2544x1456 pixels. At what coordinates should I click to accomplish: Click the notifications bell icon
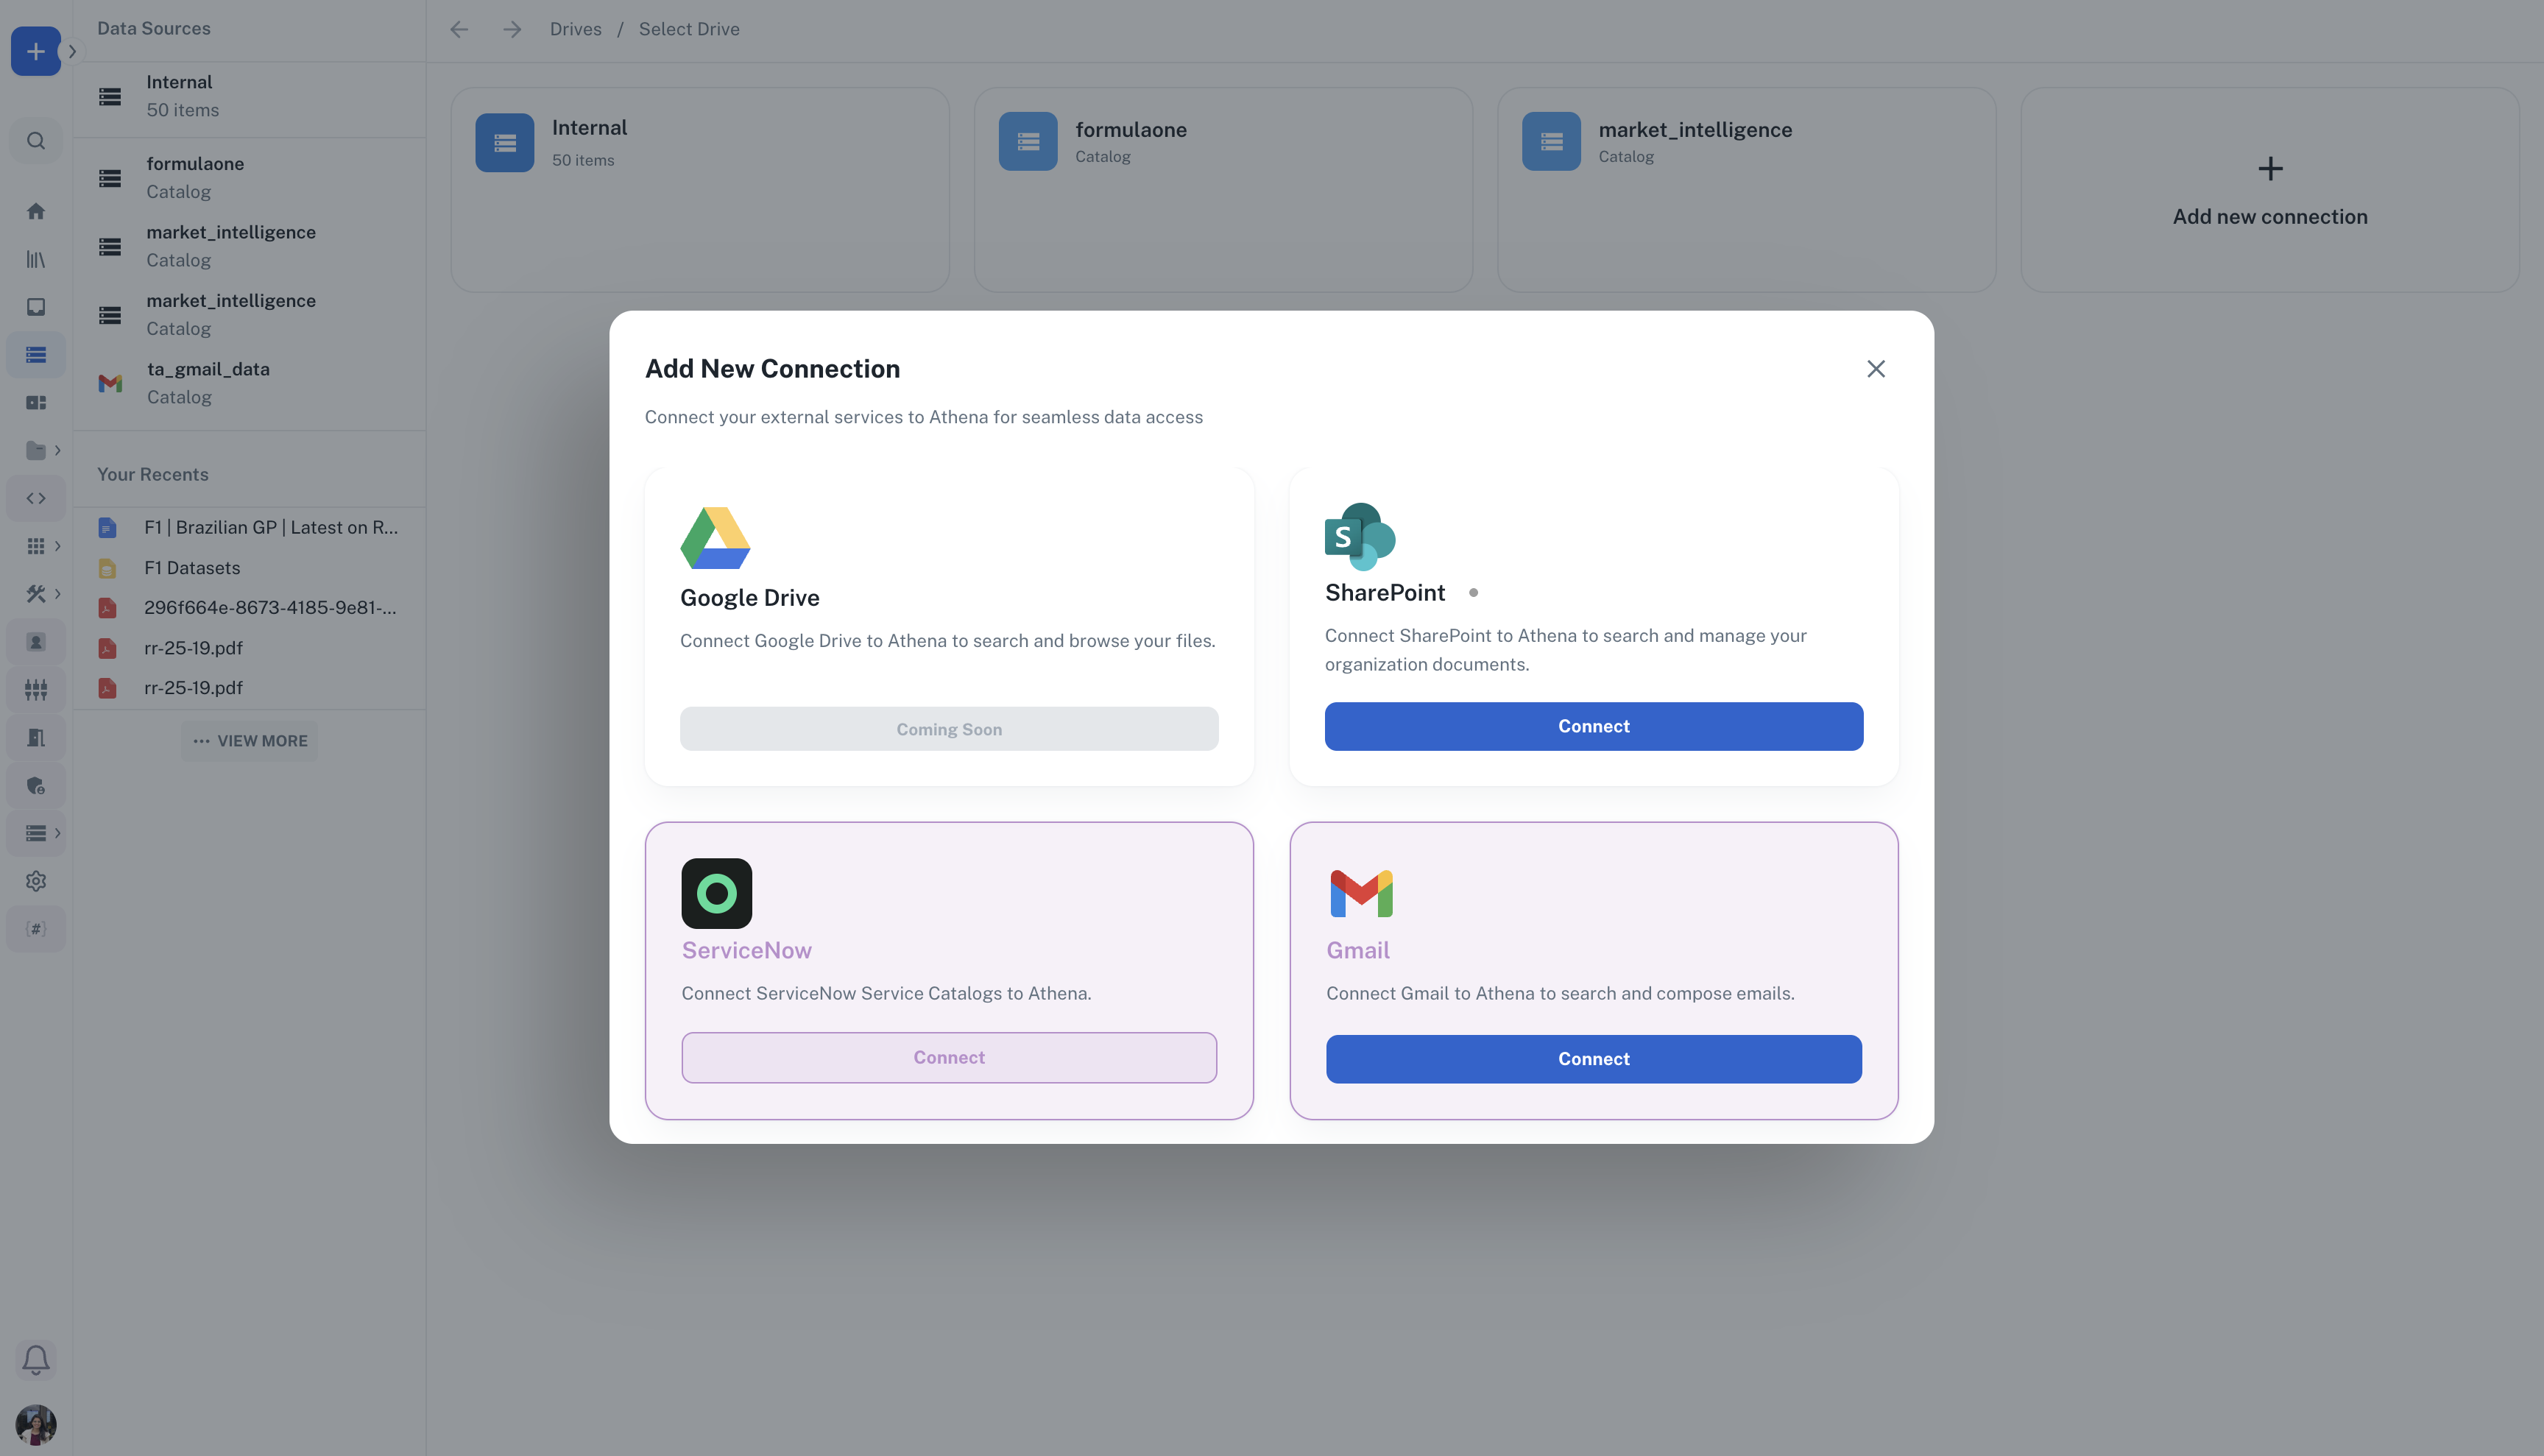[36, 1359]
